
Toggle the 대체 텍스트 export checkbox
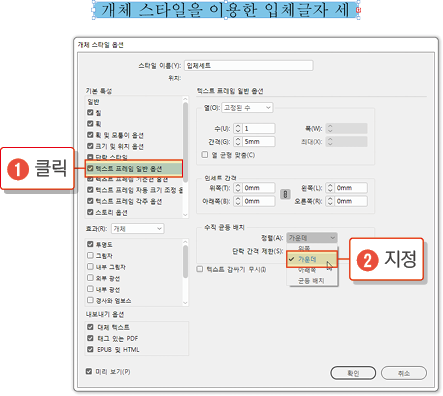click(90, 327)
